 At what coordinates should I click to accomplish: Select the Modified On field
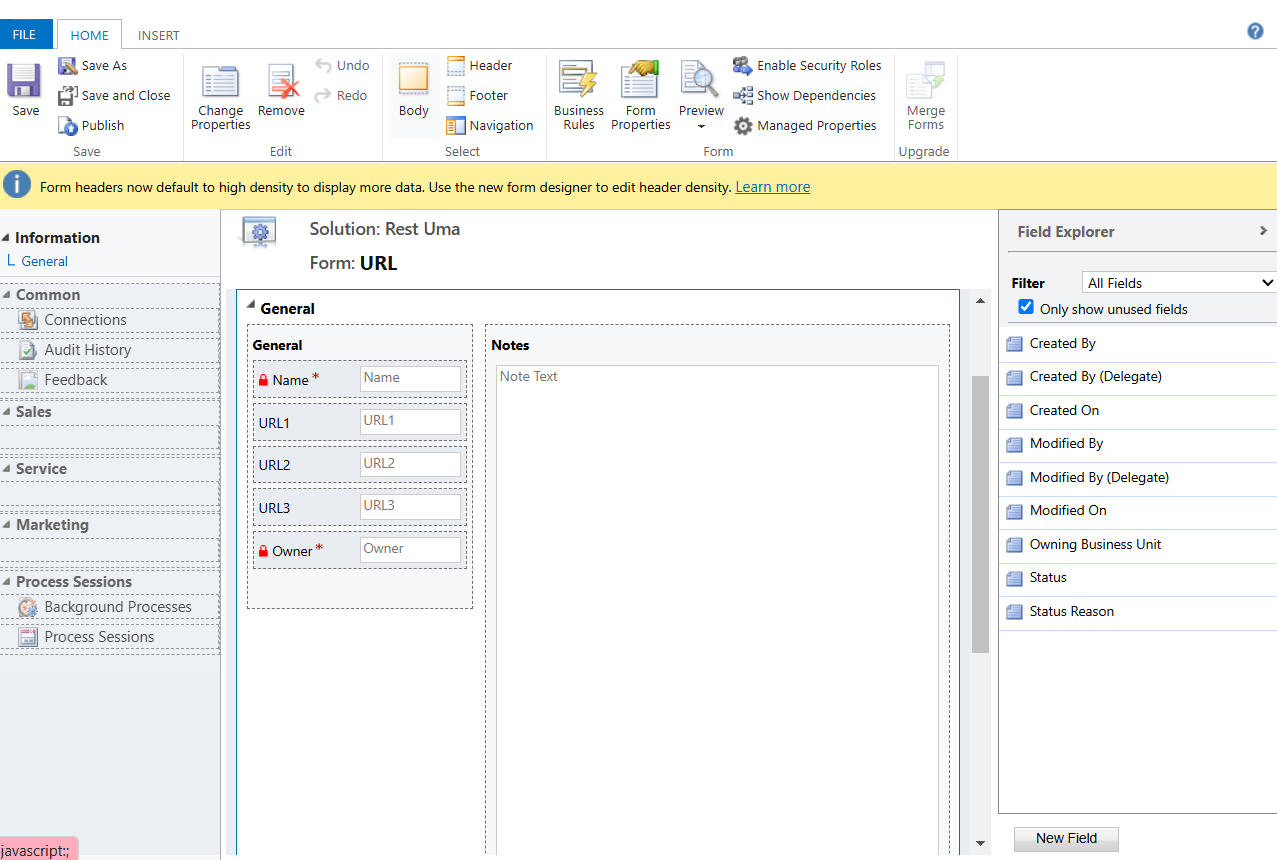click(1138, 511)
